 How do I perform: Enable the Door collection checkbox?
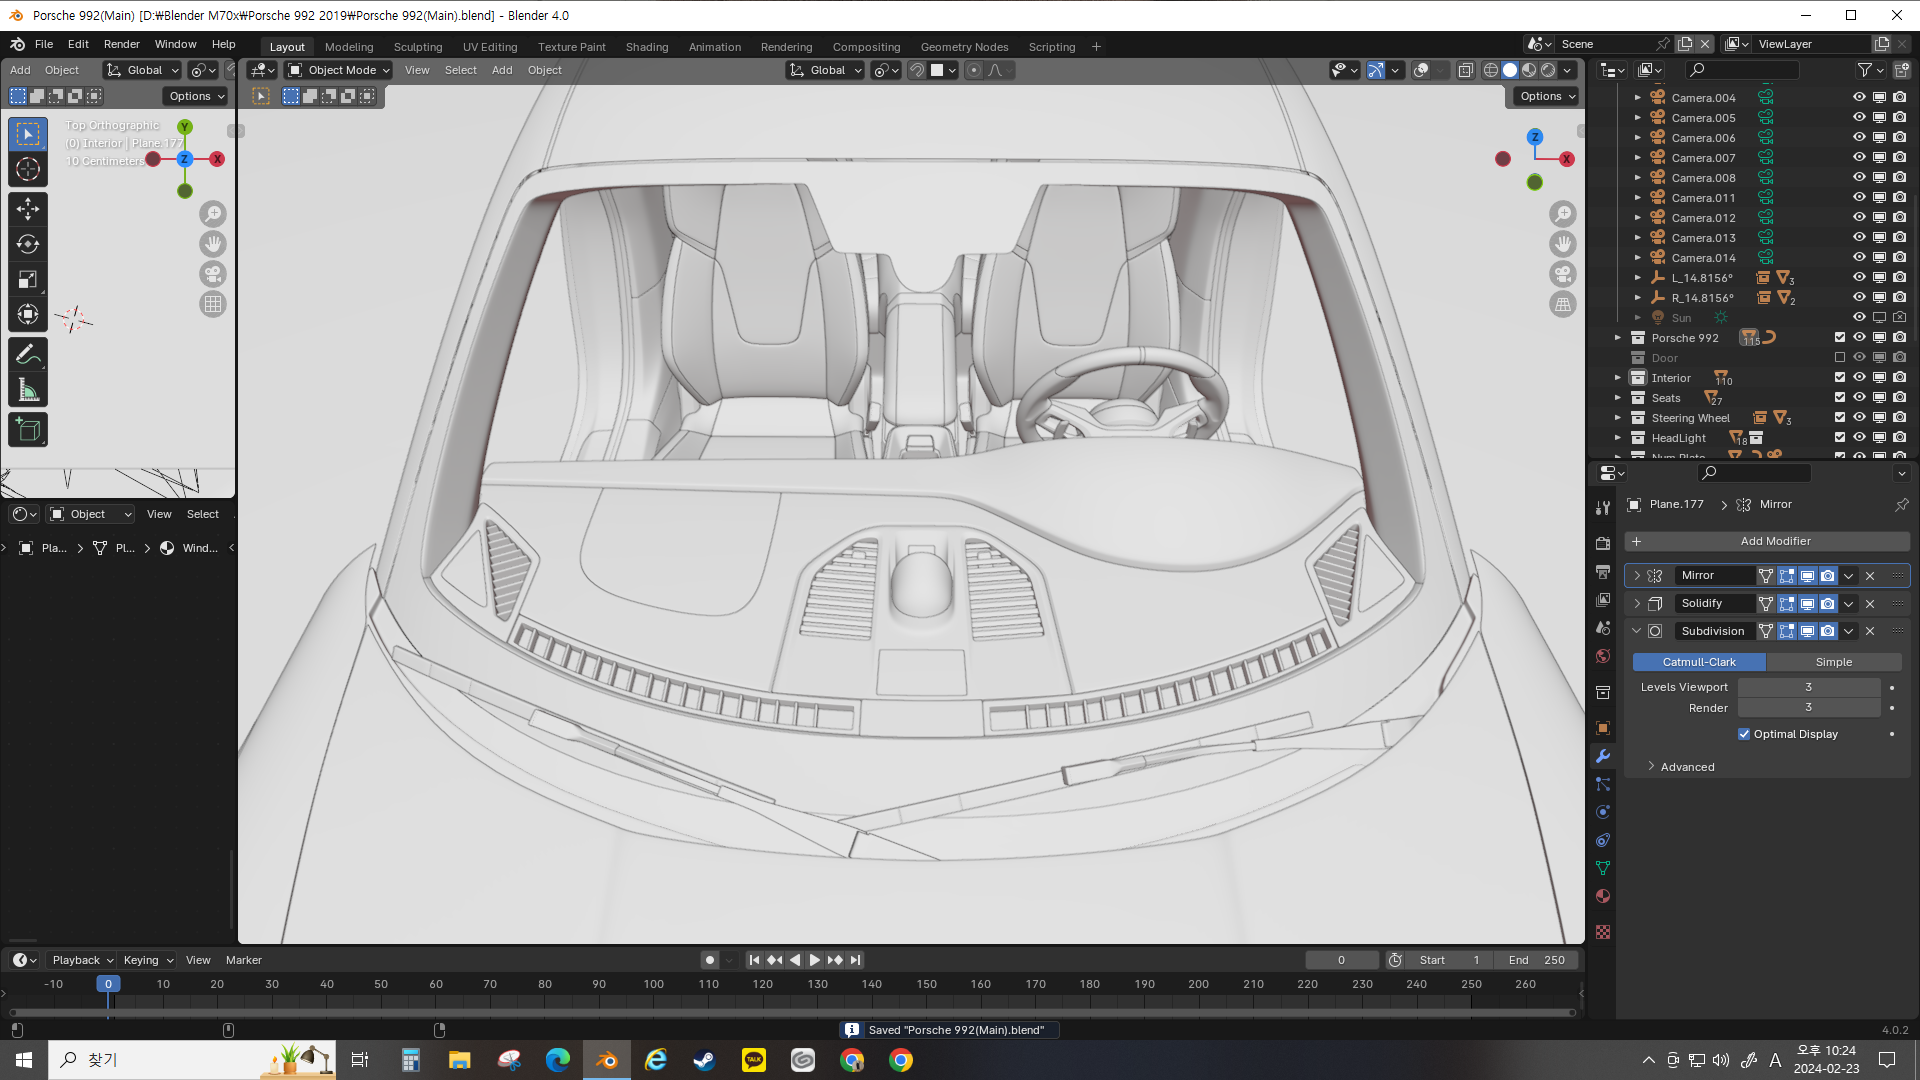[1840, 358]
